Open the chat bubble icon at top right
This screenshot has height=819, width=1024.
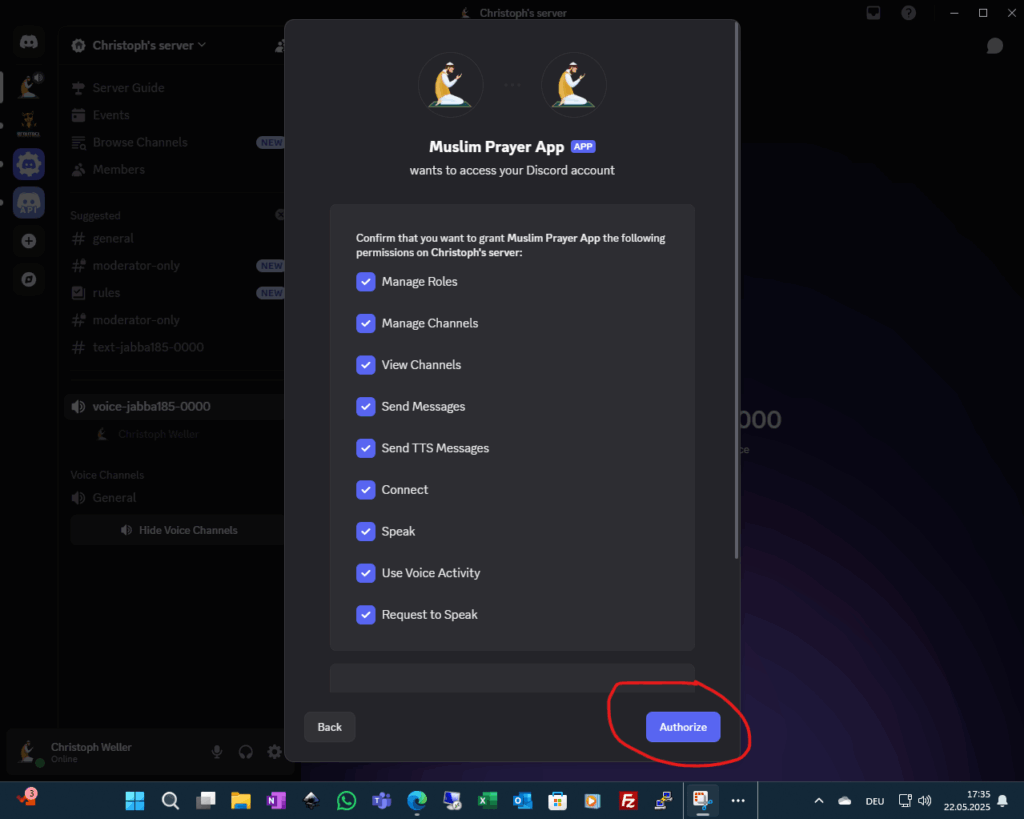(x=995, y=46)
